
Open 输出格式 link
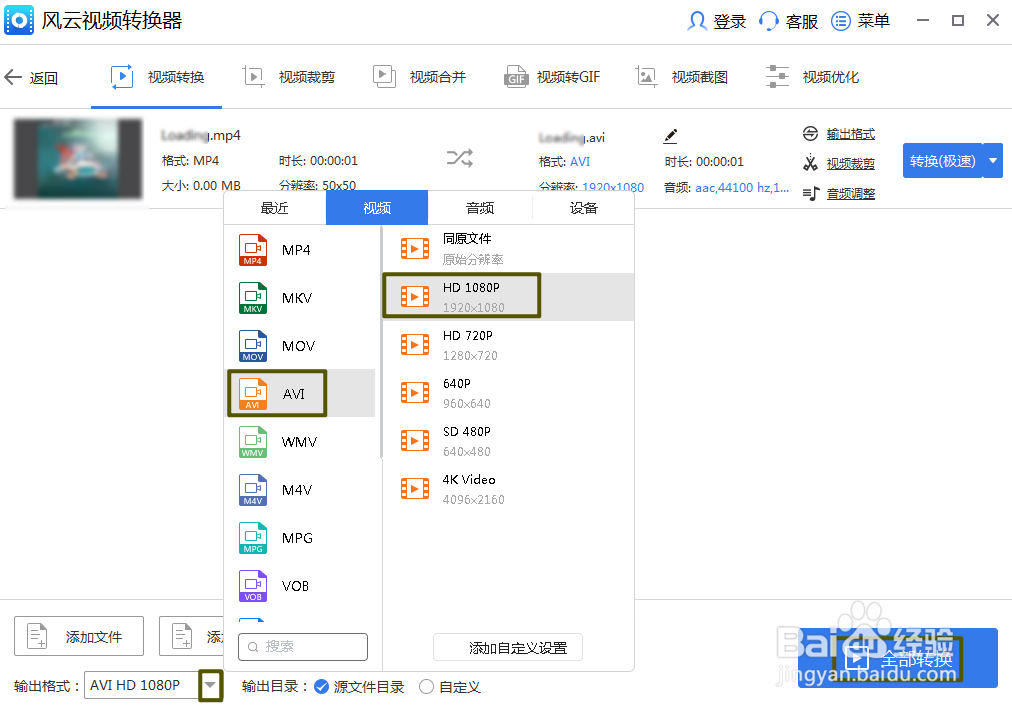pos(851,134)
